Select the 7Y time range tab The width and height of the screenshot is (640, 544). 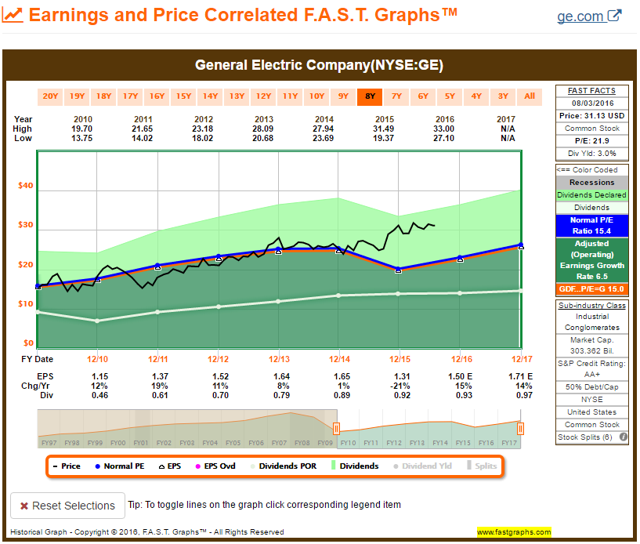click(397, 97)
